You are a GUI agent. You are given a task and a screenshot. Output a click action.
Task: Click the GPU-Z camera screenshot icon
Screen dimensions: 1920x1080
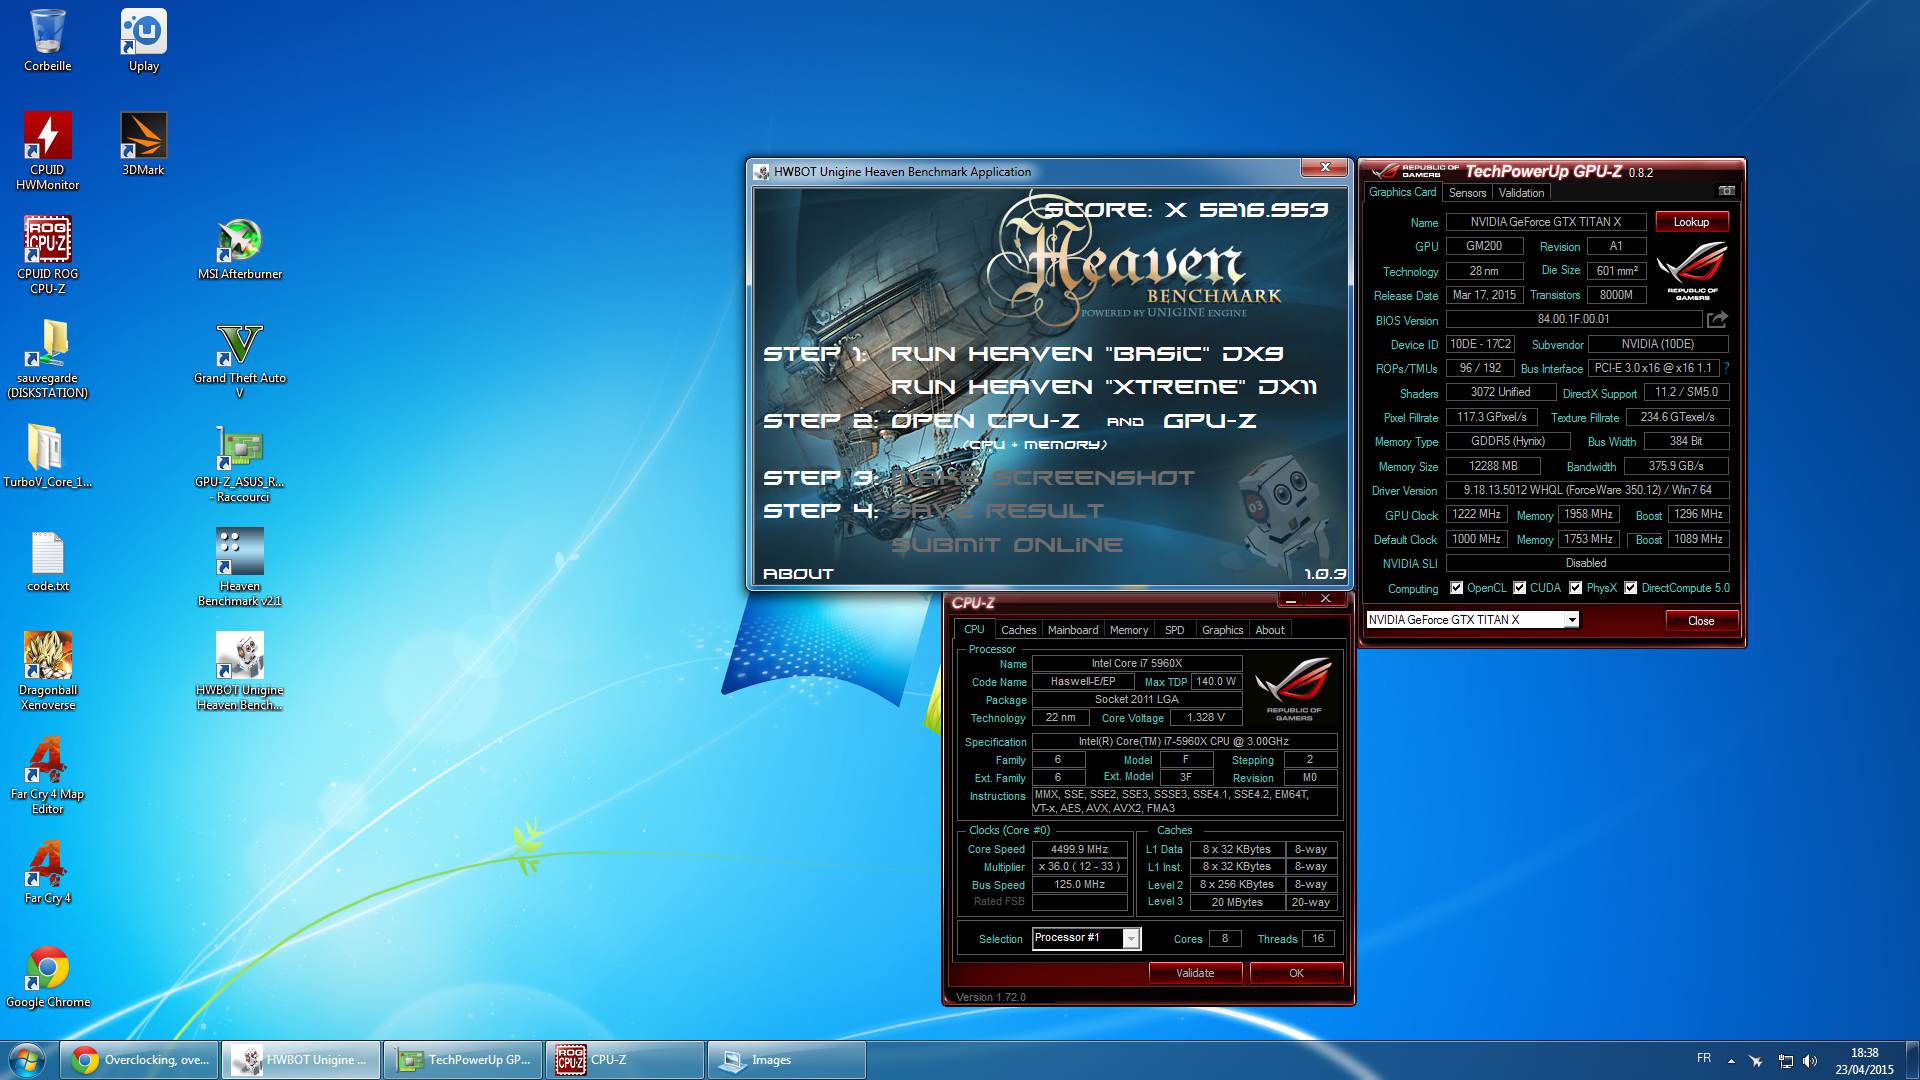click(1726, 191)
